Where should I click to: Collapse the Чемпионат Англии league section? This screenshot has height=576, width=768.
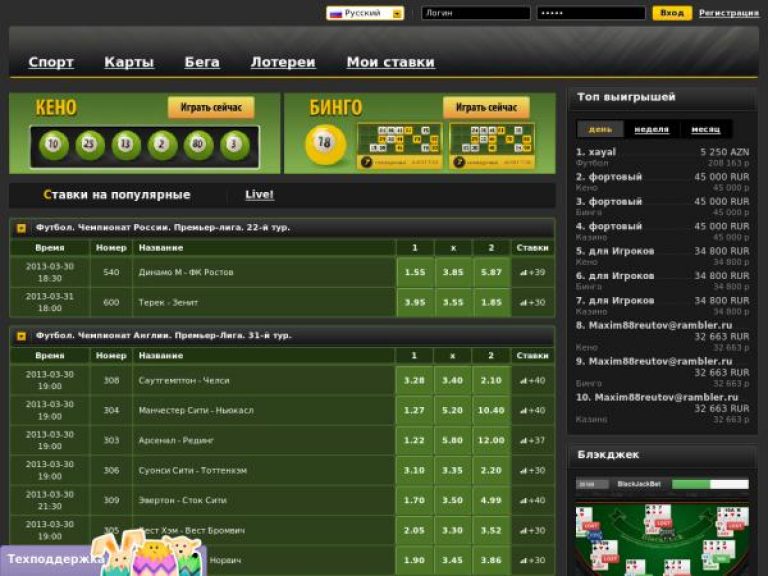21,336
